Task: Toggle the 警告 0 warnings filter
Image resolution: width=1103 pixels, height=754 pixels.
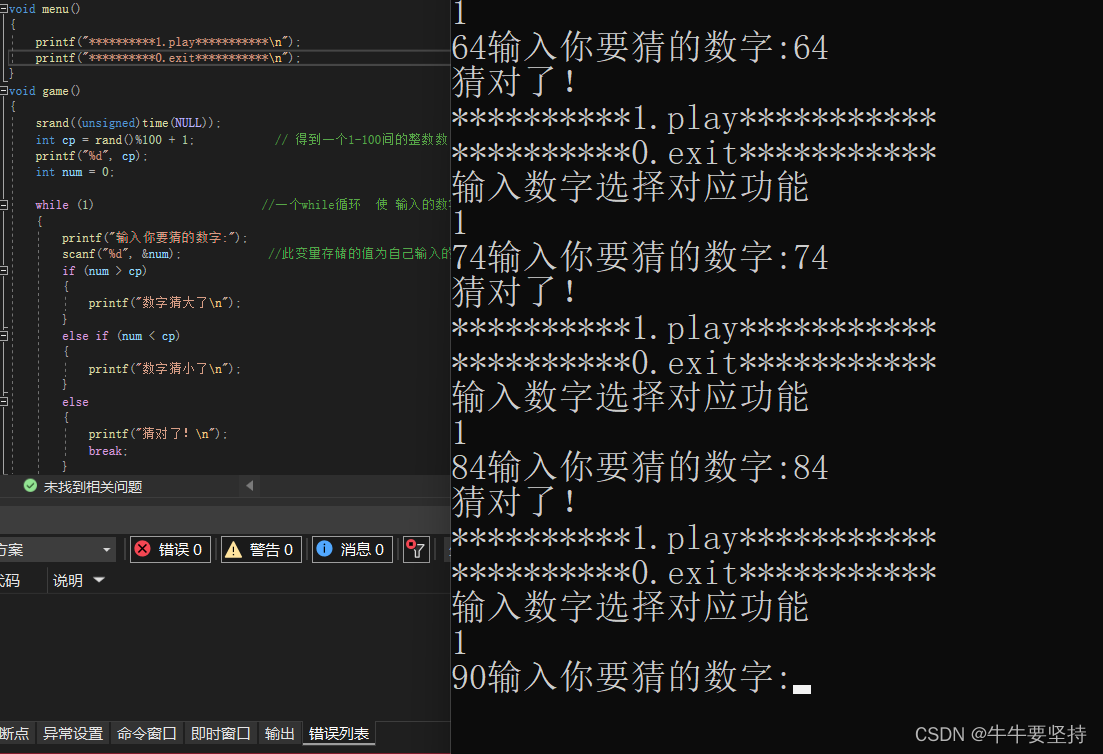Action: (260, 549)
